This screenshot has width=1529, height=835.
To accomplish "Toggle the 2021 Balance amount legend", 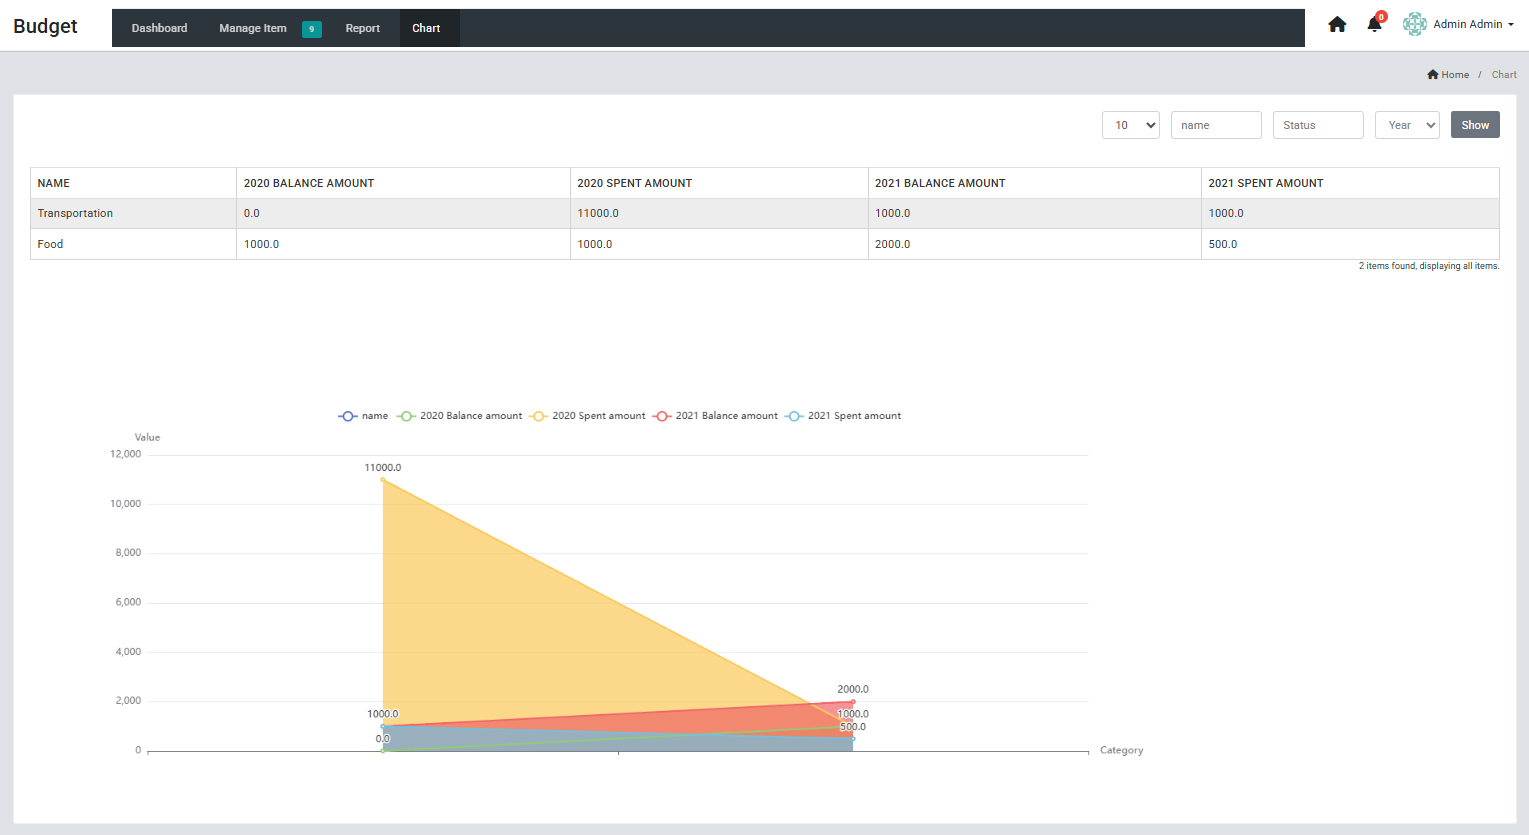I will pos(715,416).
